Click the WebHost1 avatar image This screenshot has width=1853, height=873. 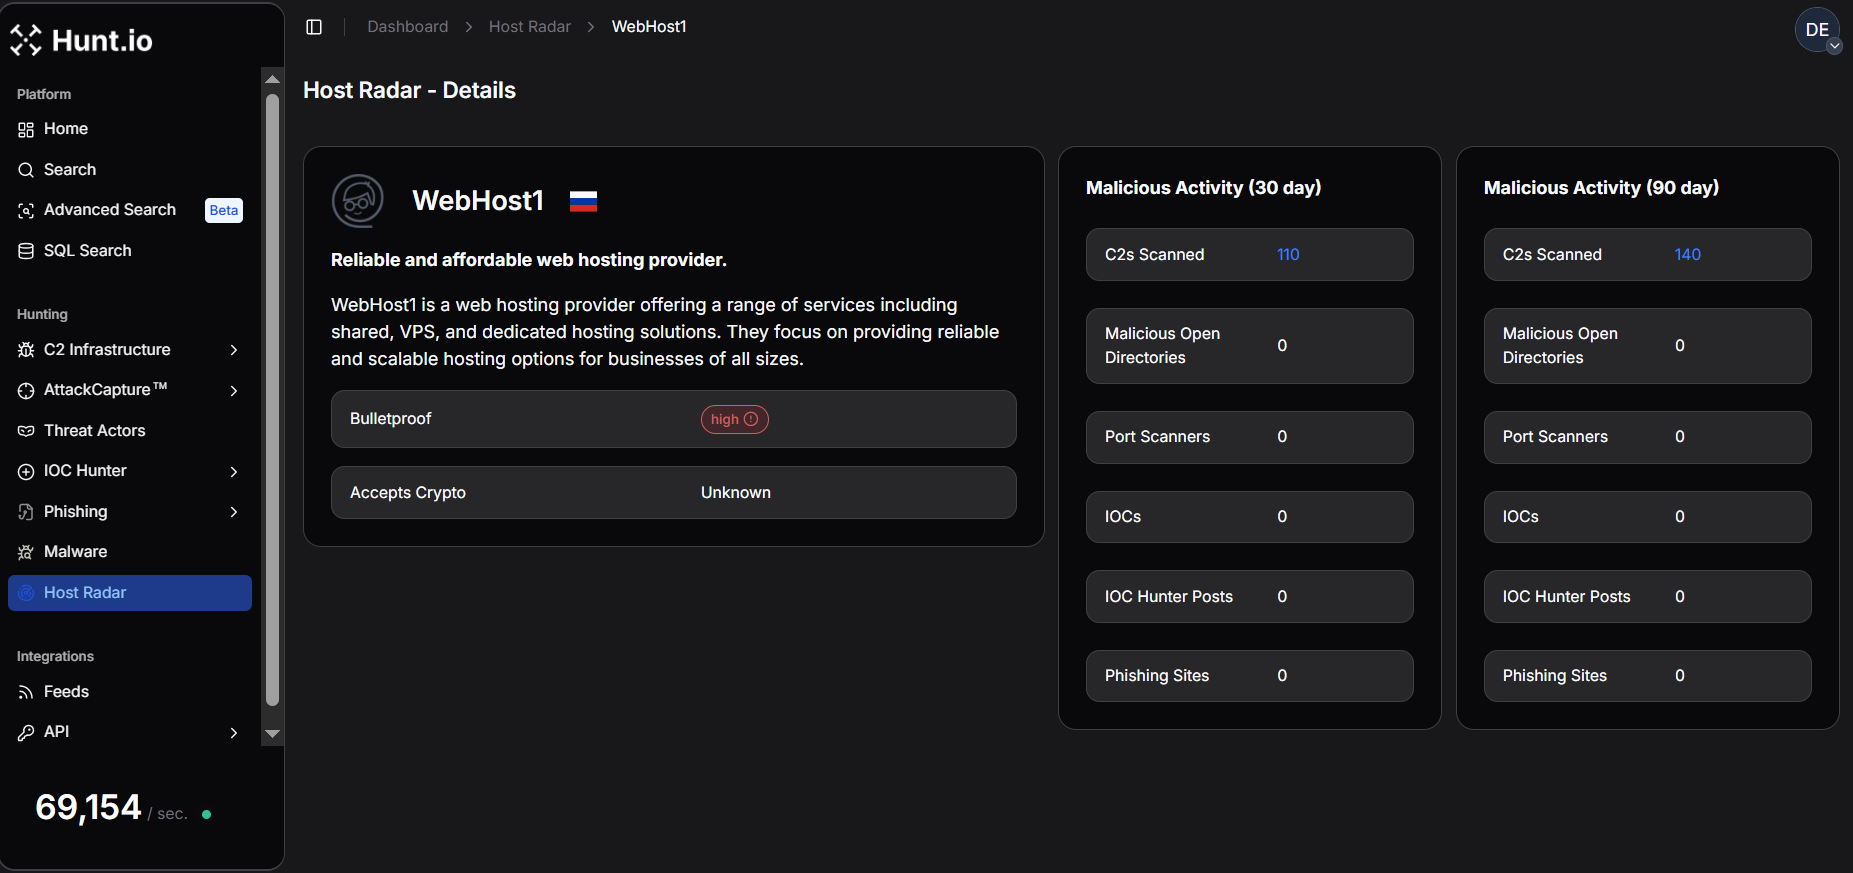[358, 201]
